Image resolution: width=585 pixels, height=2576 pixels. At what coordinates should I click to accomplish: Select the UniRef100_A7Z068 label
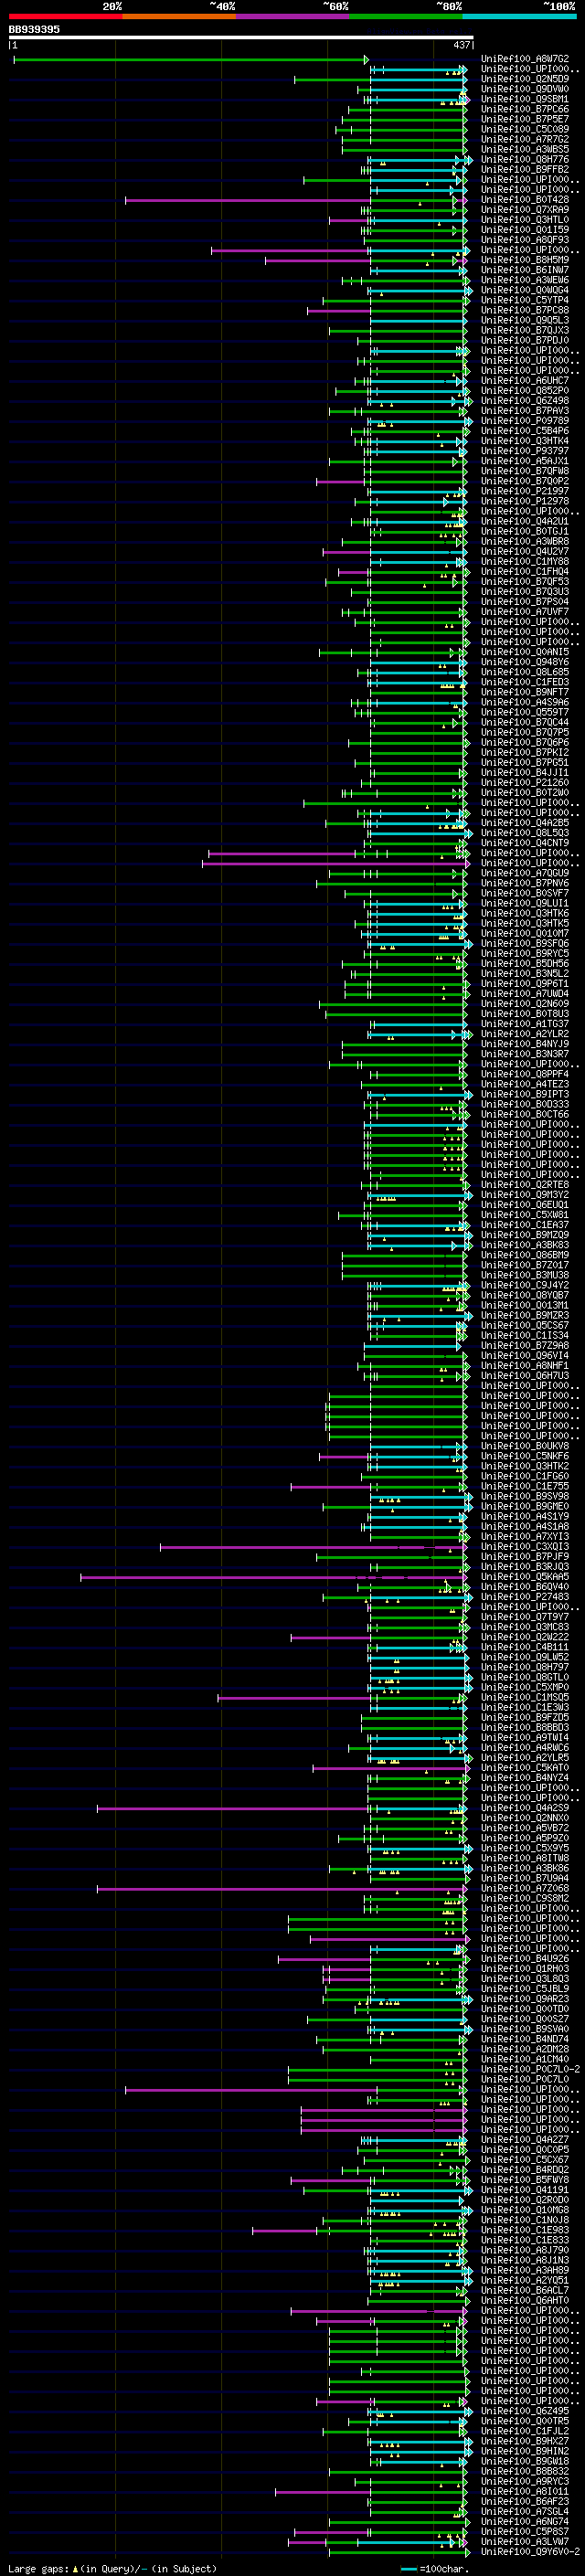525,1889
